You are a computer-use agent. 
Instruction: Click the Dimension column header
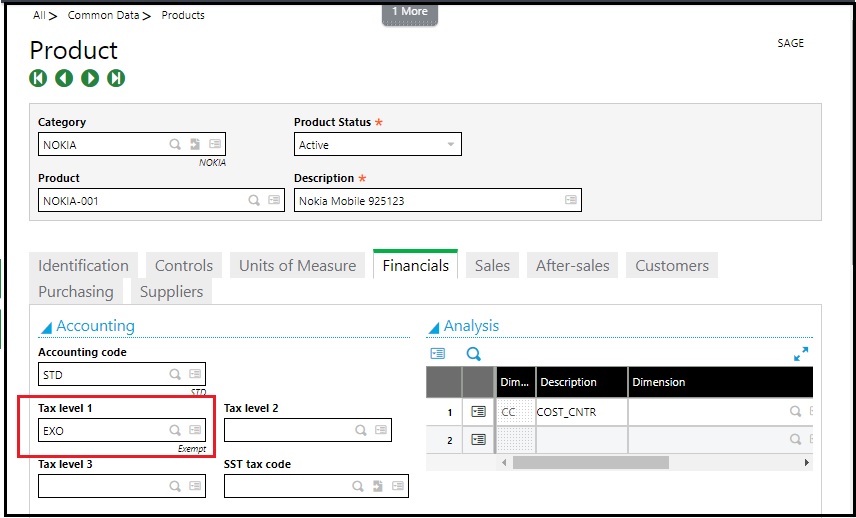click(721, 382)
